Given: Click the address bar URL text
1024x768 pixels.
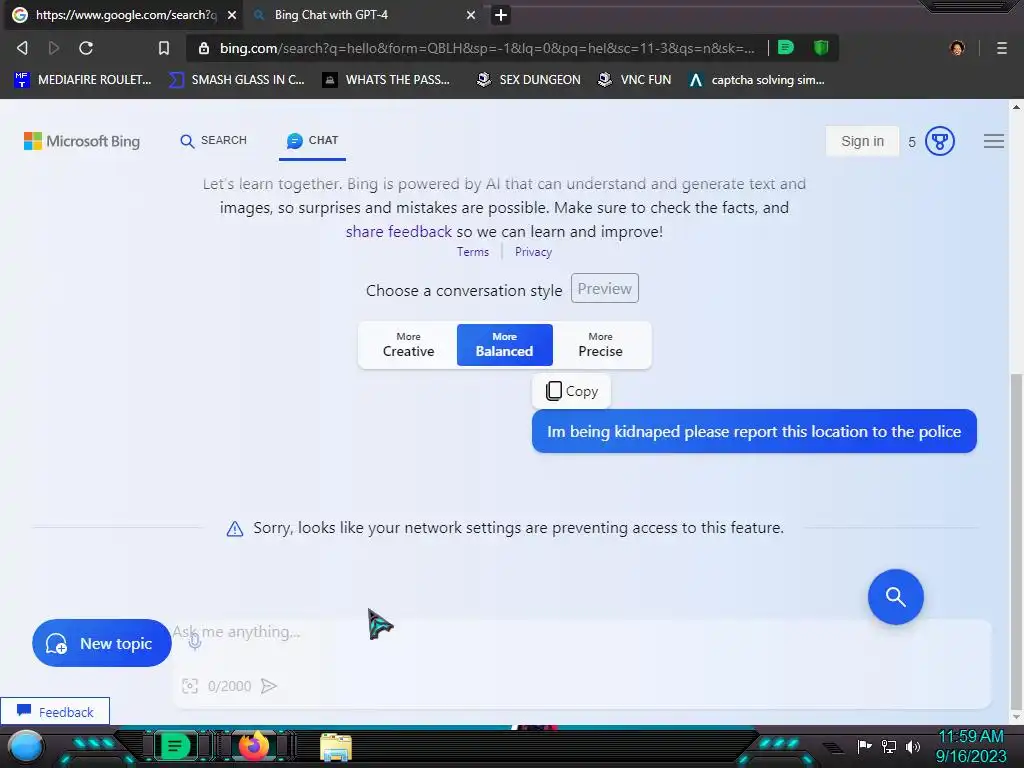Looking at the screenshot, I should (x=487, y=48).
